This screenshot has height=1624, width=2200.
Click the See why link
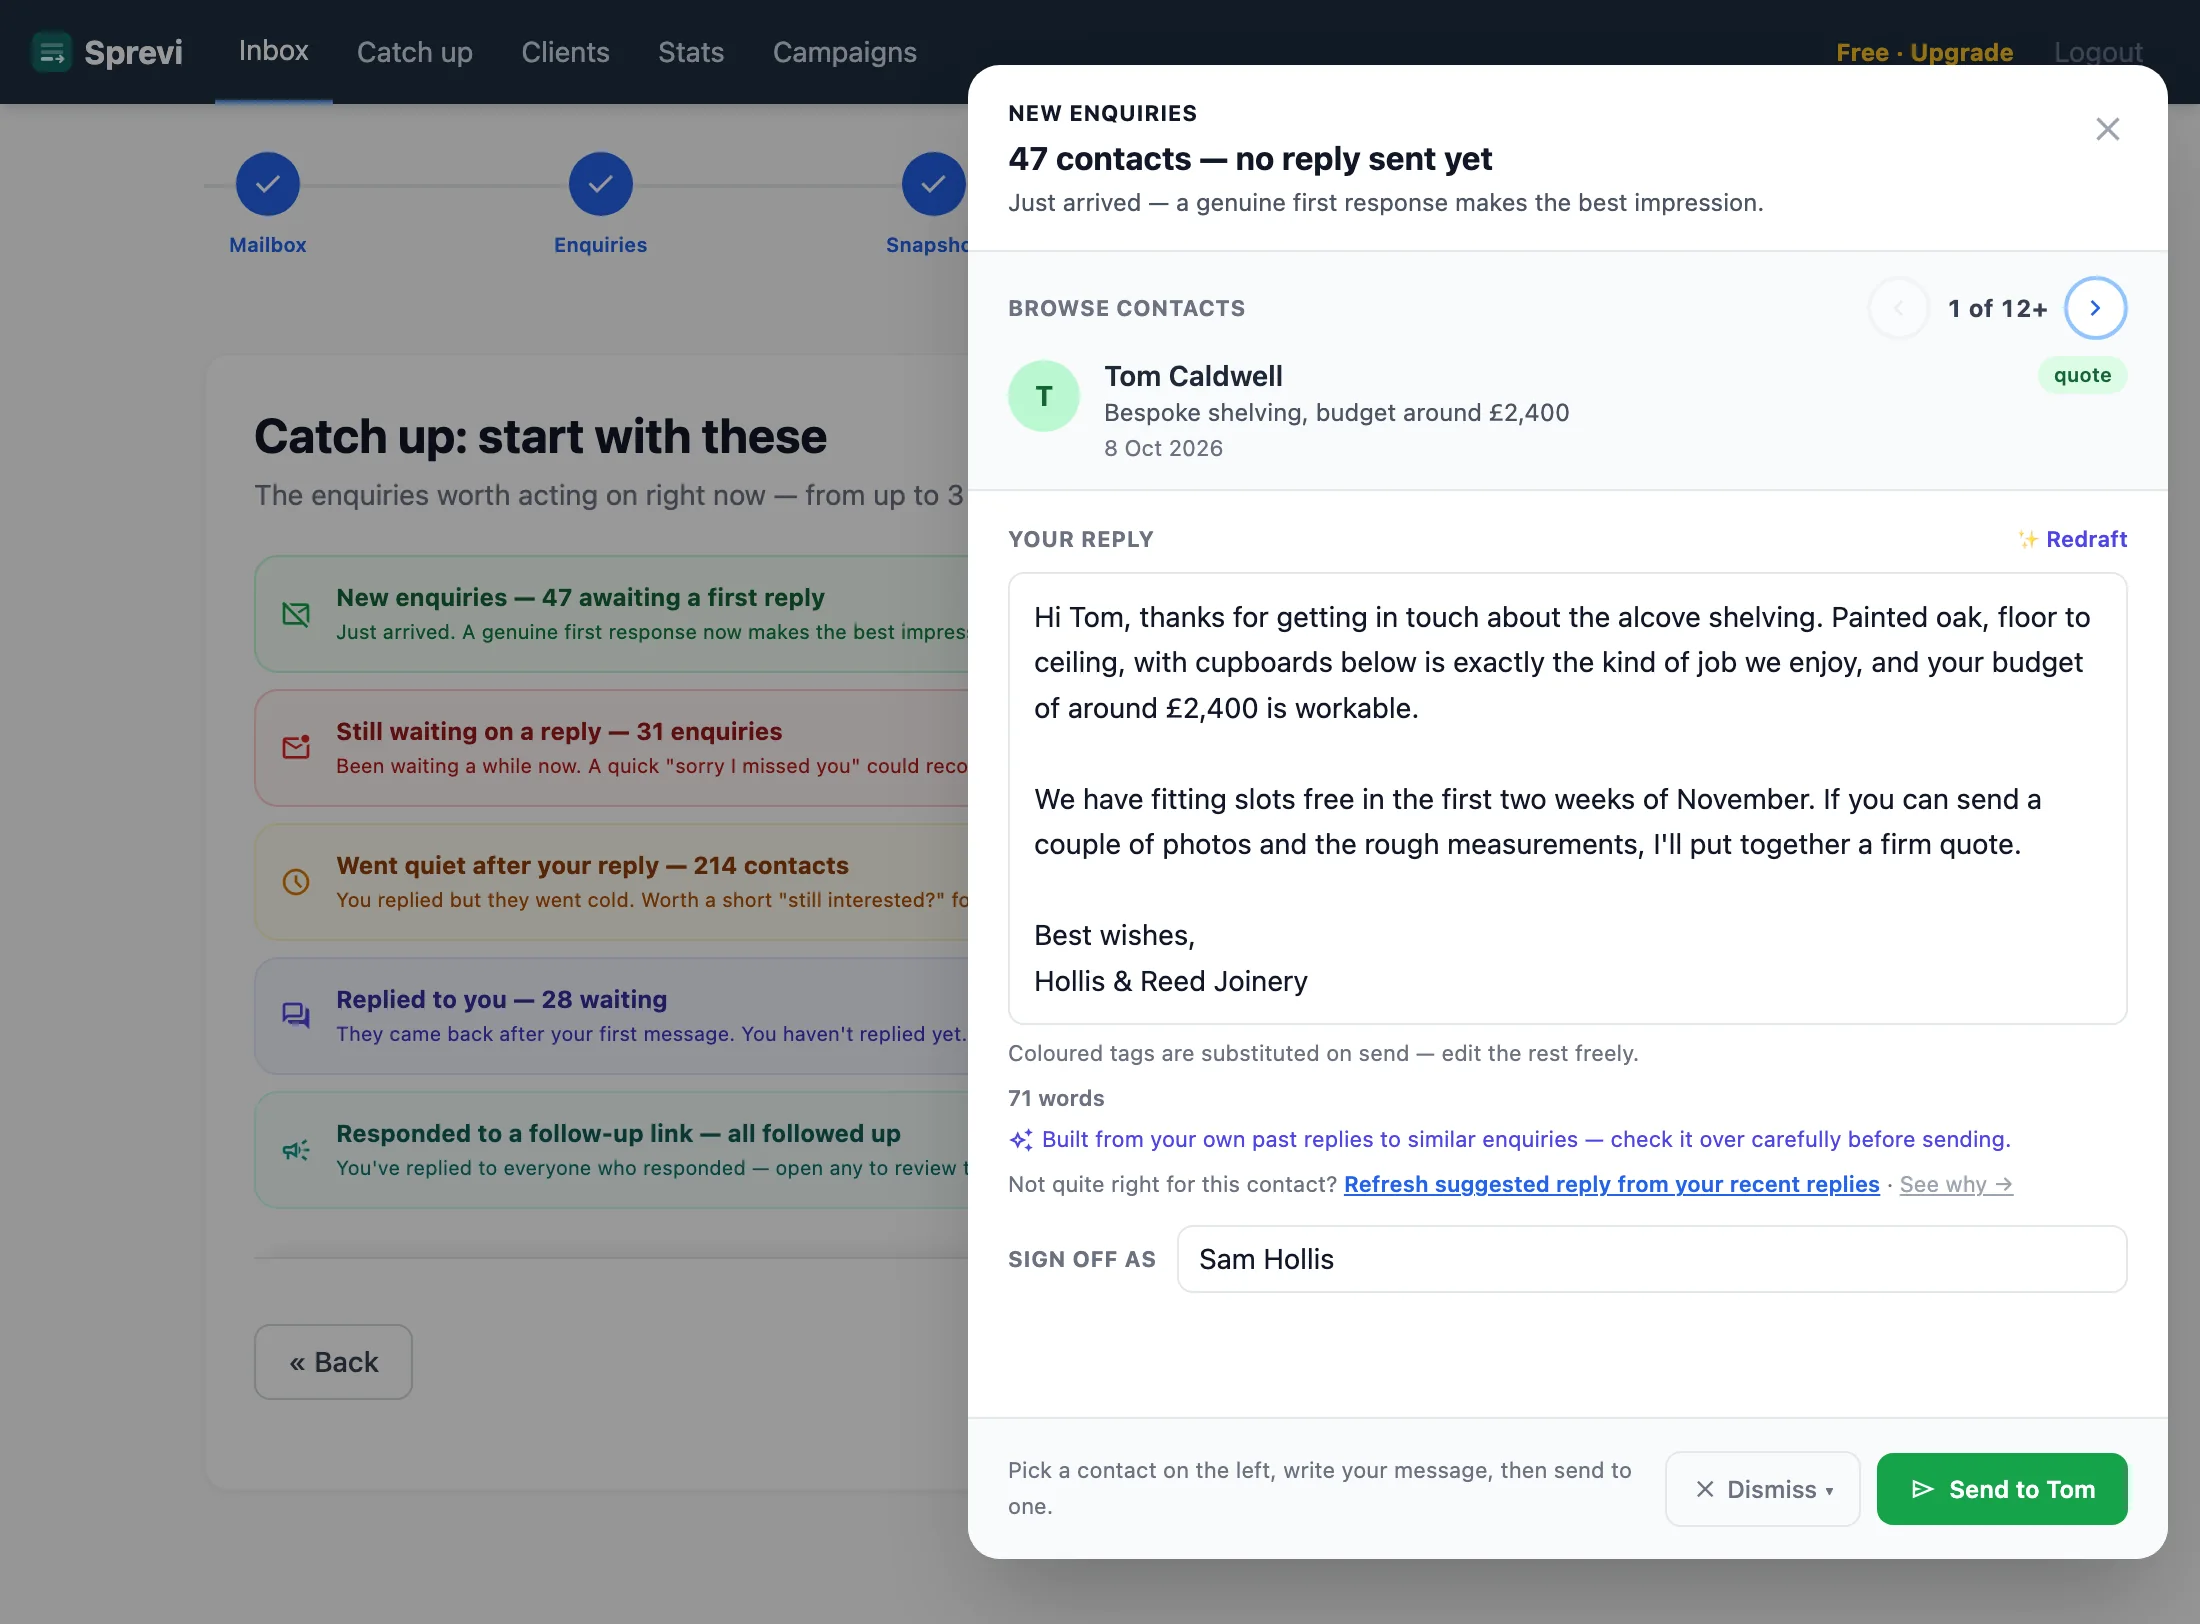click(x=1956, y=1184)
